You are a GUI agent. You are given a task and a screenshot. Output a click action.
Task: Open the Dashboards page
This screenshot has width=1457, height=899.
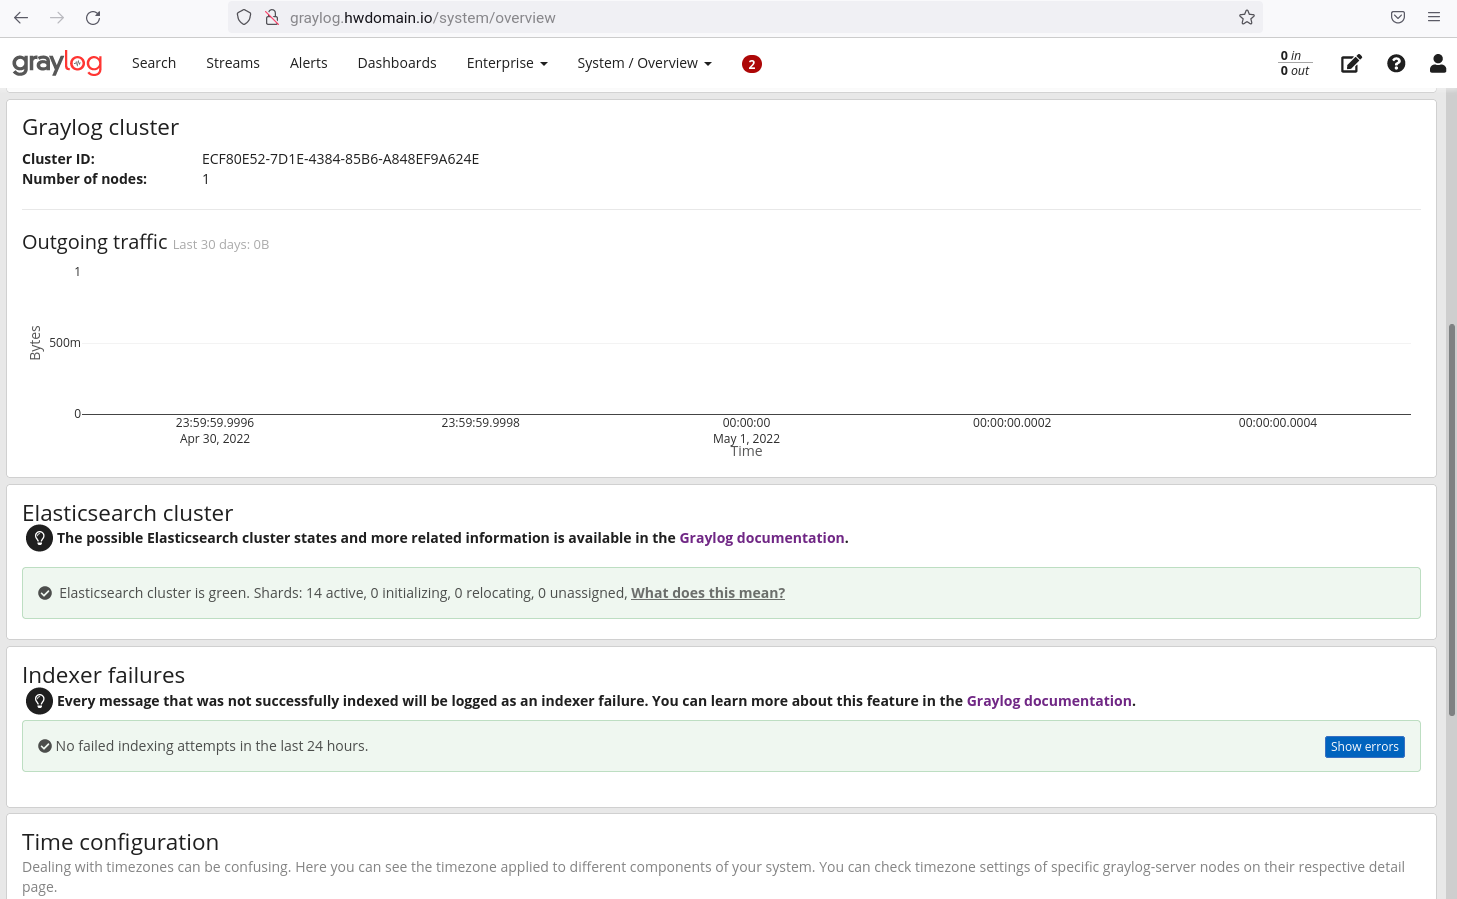(x=397, y=63)
